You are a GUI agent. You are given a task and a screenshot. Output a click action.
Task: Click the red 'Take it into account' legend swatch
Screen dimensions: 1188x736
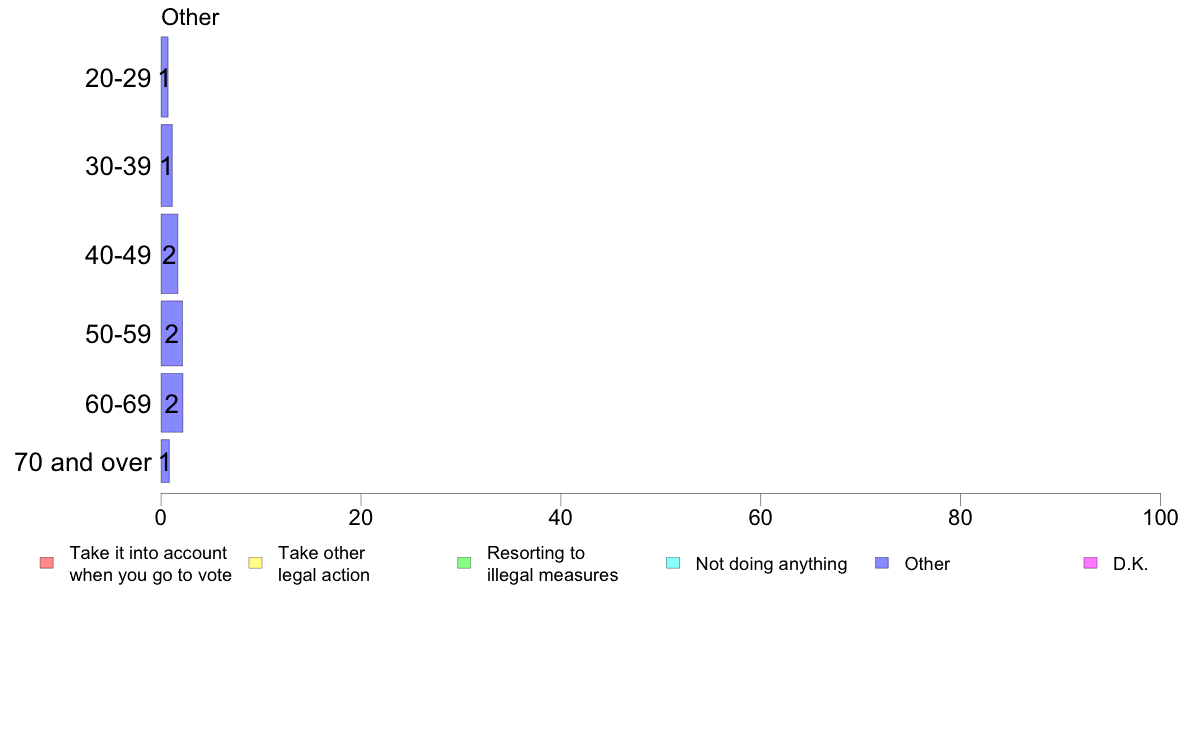point(47,563)
